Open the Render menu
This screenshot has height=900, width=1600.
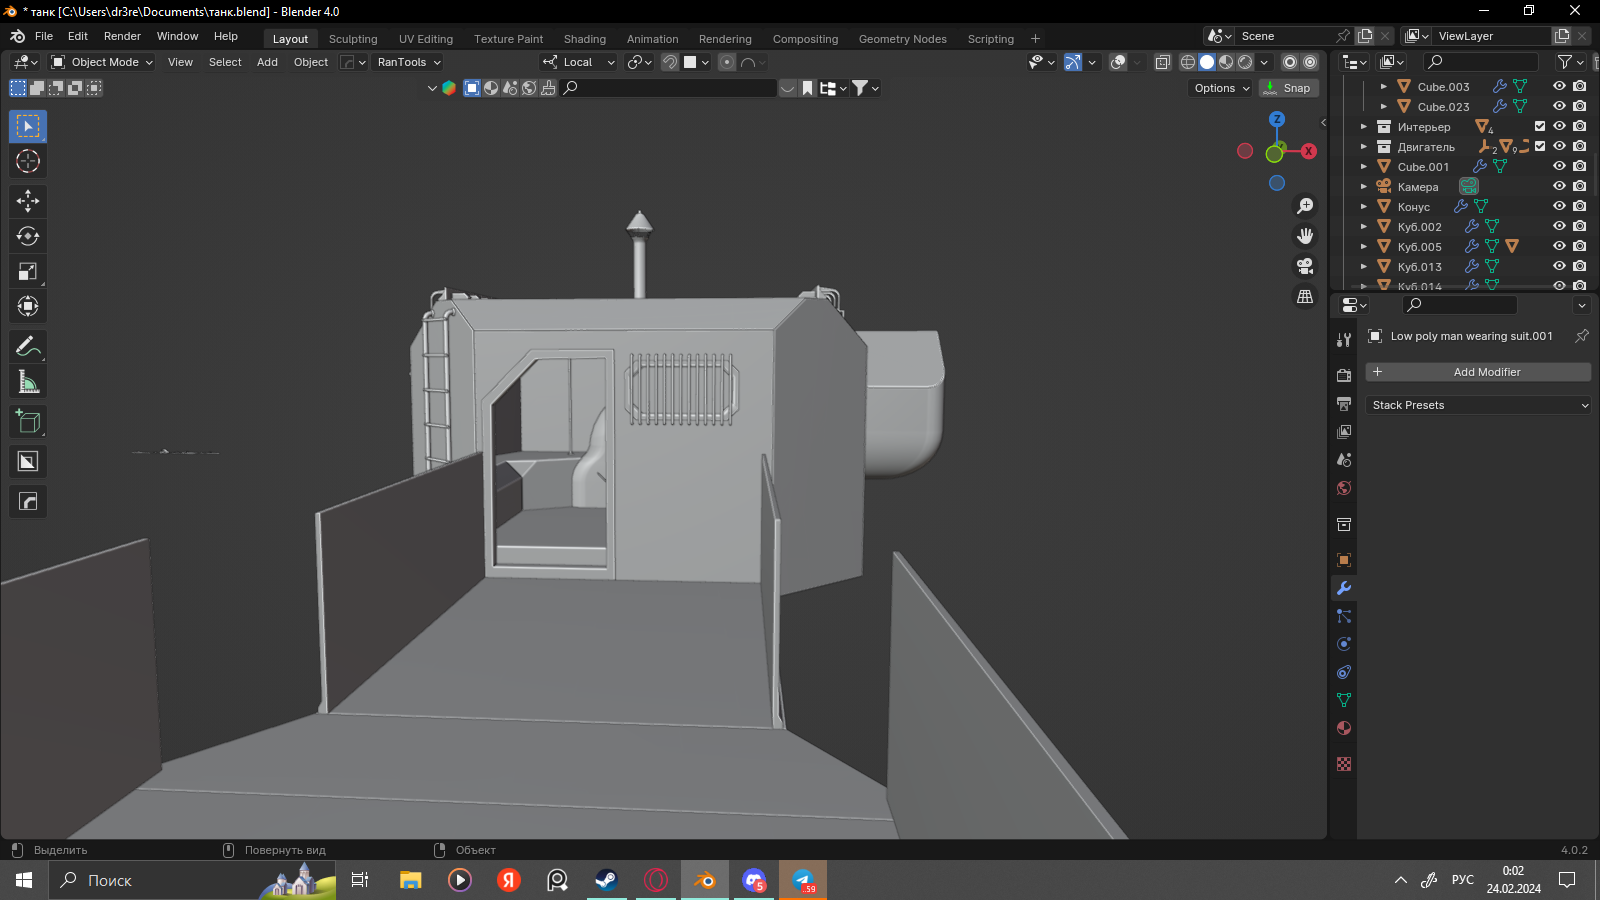click(x=122, y=36)
